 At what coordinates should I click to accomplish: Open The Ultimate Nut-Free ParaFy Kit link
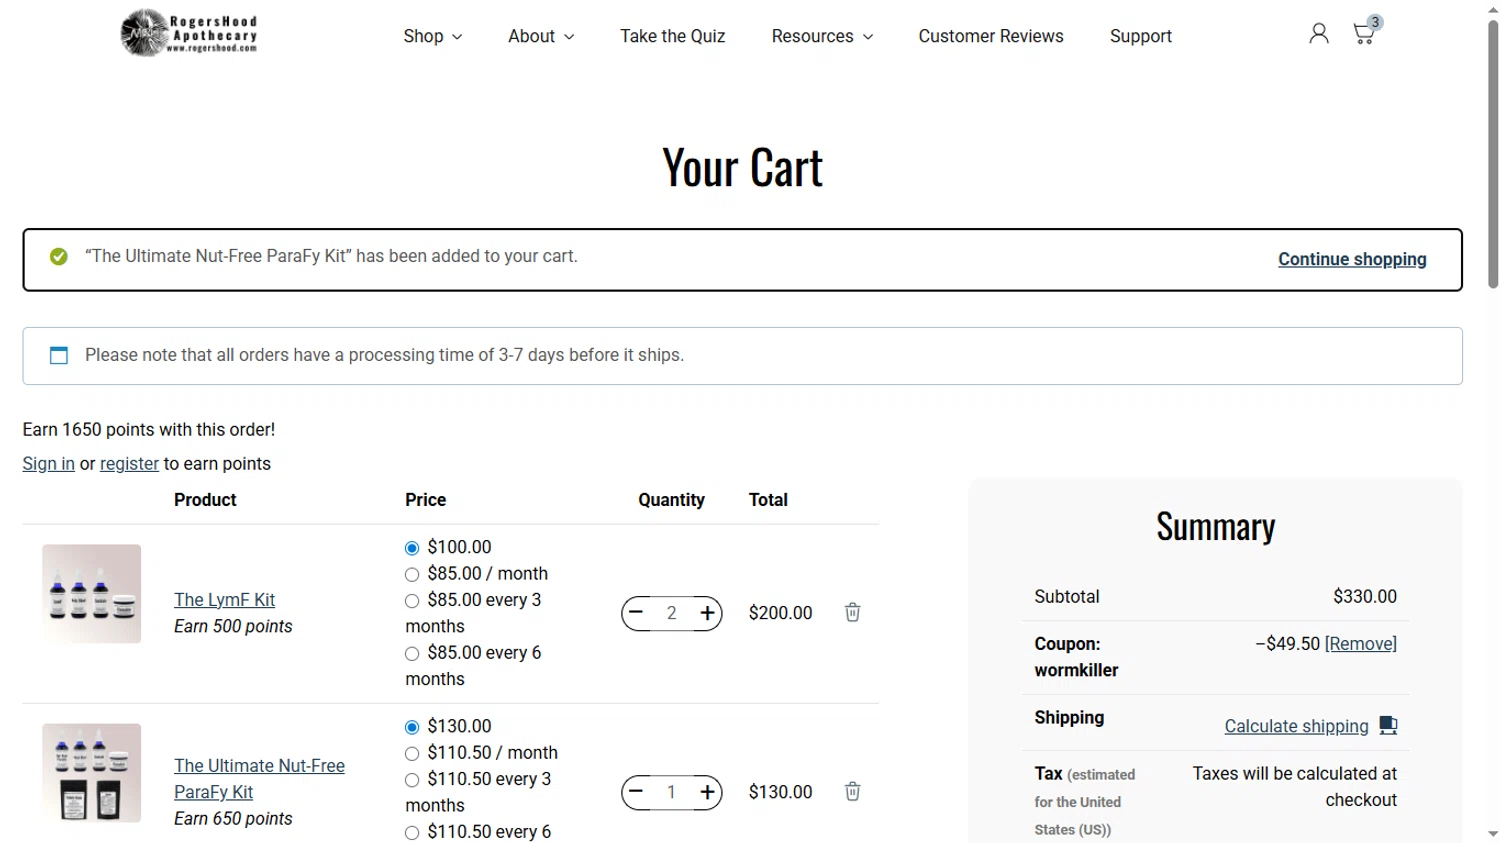259,778
